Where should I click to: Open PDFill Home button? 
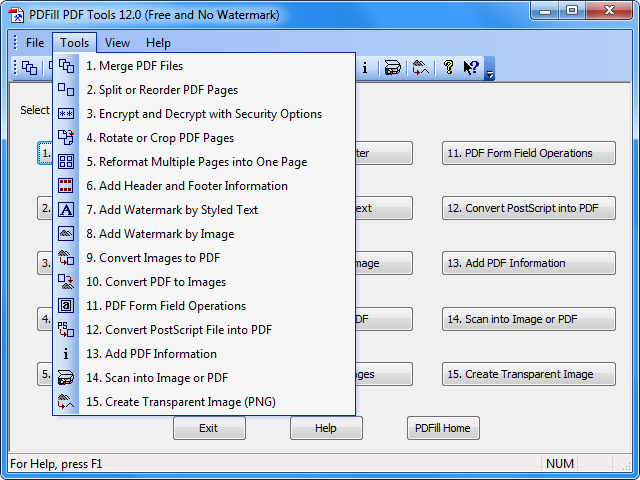pos(443,428)
